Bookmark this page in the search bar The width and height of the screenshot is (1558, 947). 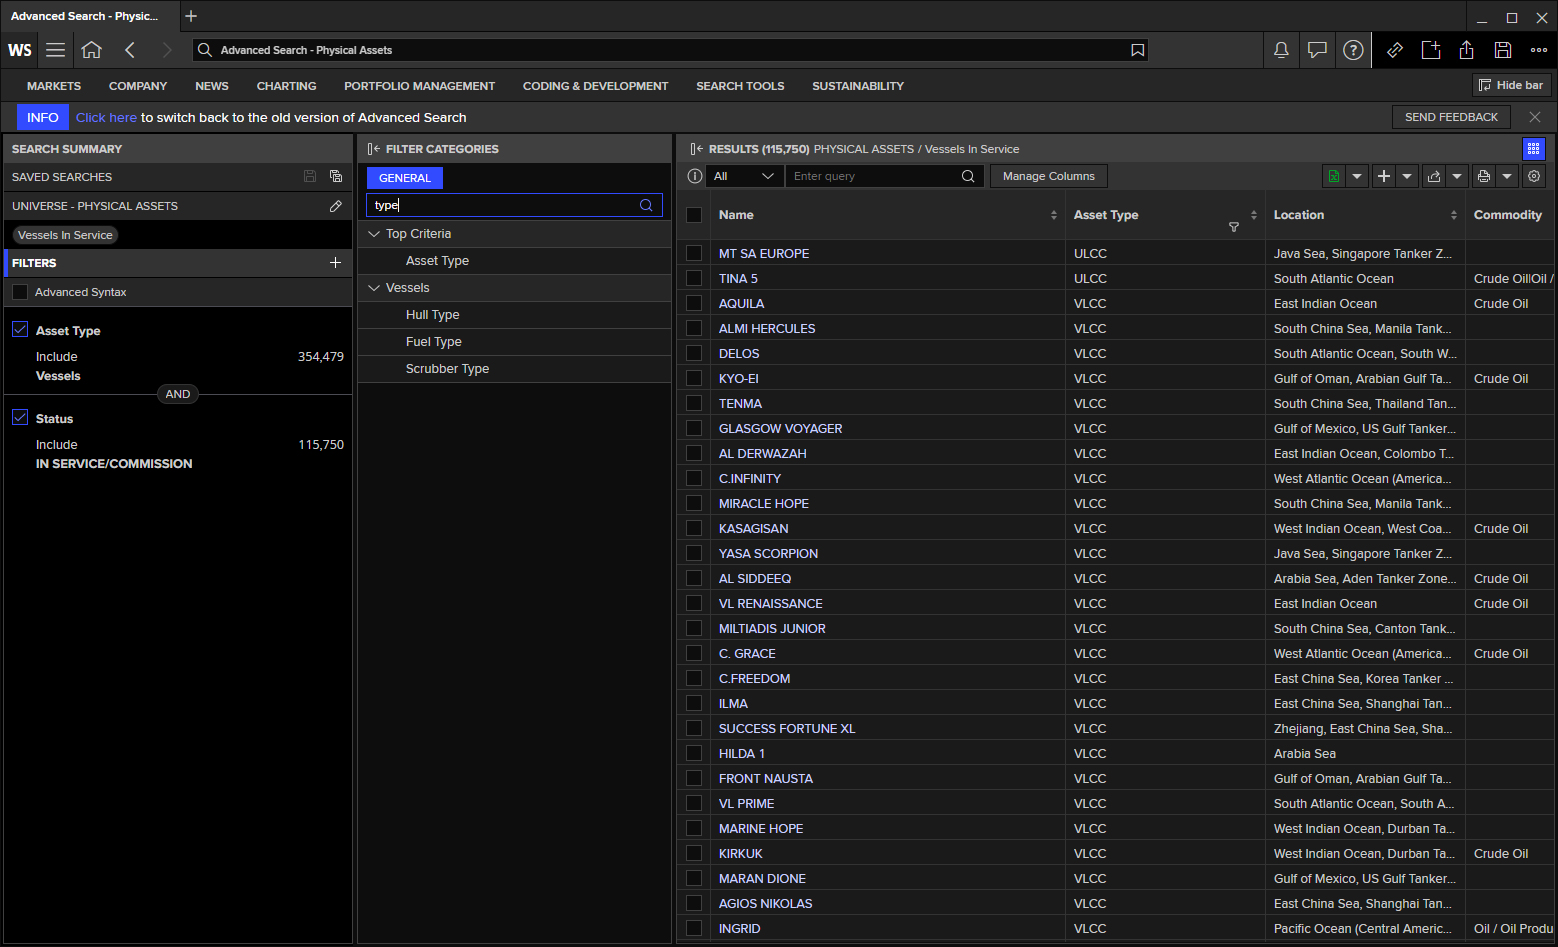[1137, 50]
